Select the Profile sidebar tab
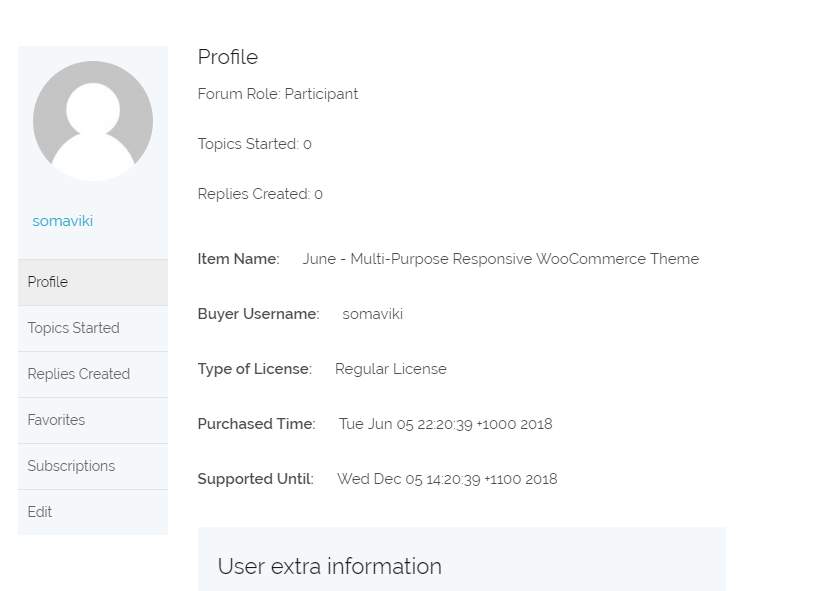This screenshot has height=591, width=819. 93,282
